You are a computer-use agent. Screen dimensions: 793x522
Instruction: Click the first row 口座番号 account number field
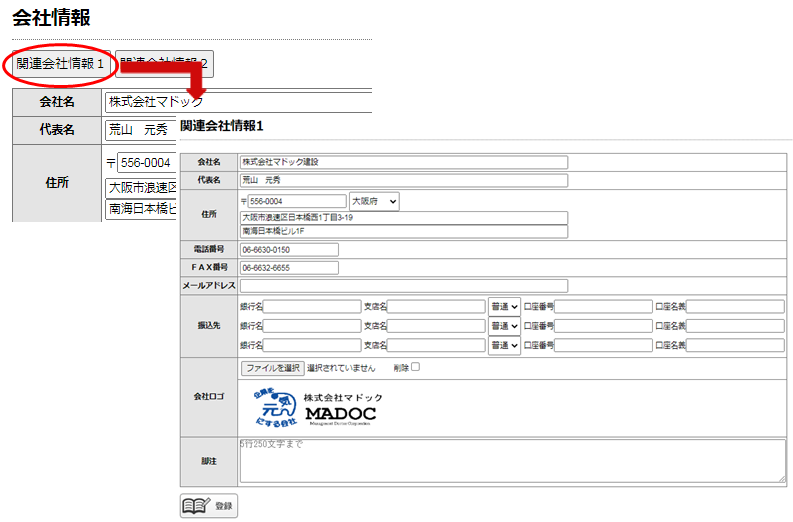coord(602,306)
